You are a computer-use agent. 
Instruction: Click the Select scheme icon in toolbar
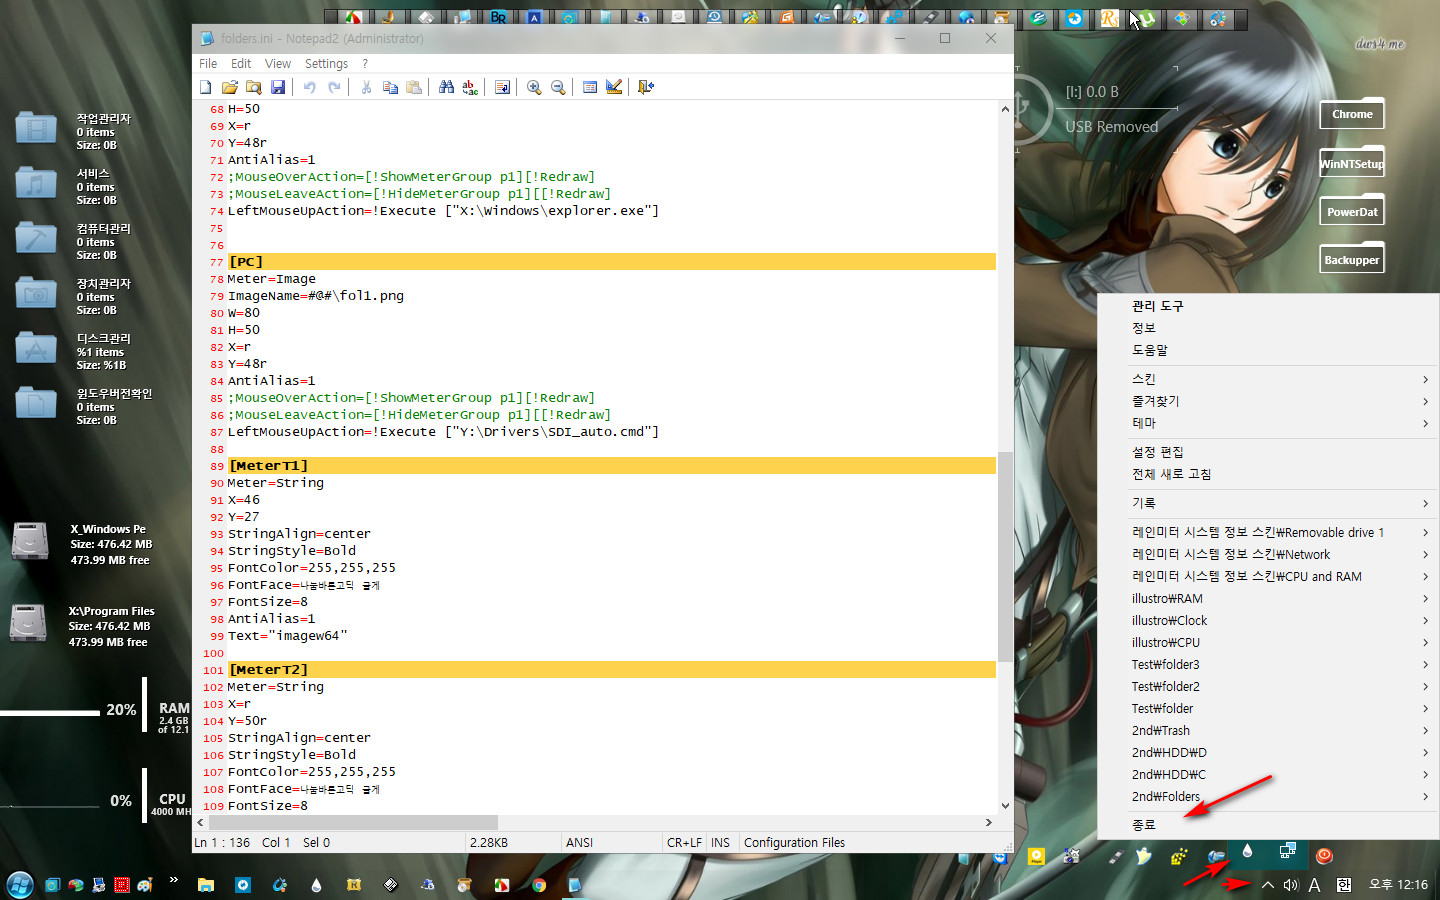[x=590, y=87]
